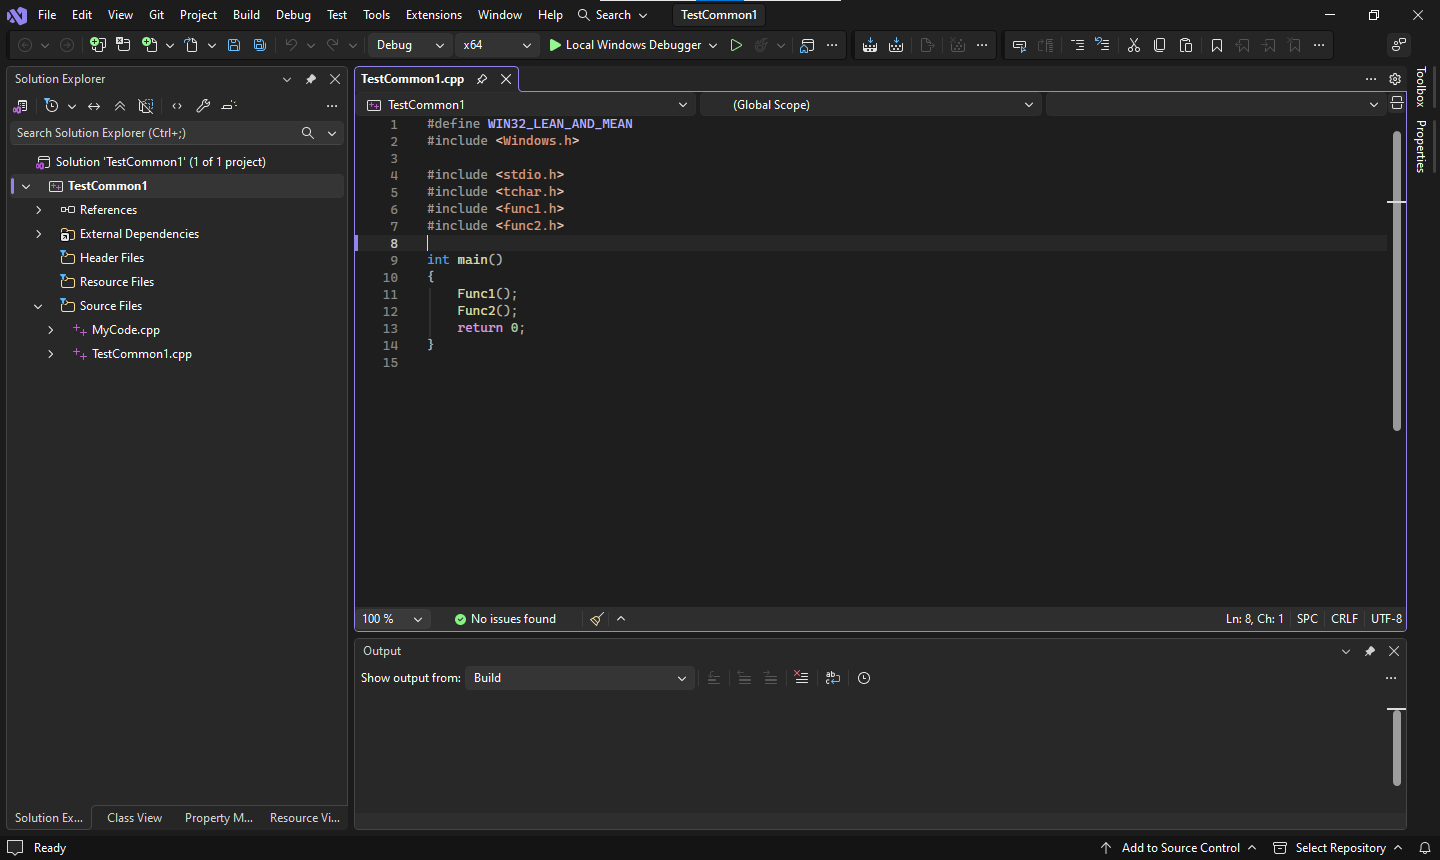Click Add to Source Control

tap(1179, 848)
